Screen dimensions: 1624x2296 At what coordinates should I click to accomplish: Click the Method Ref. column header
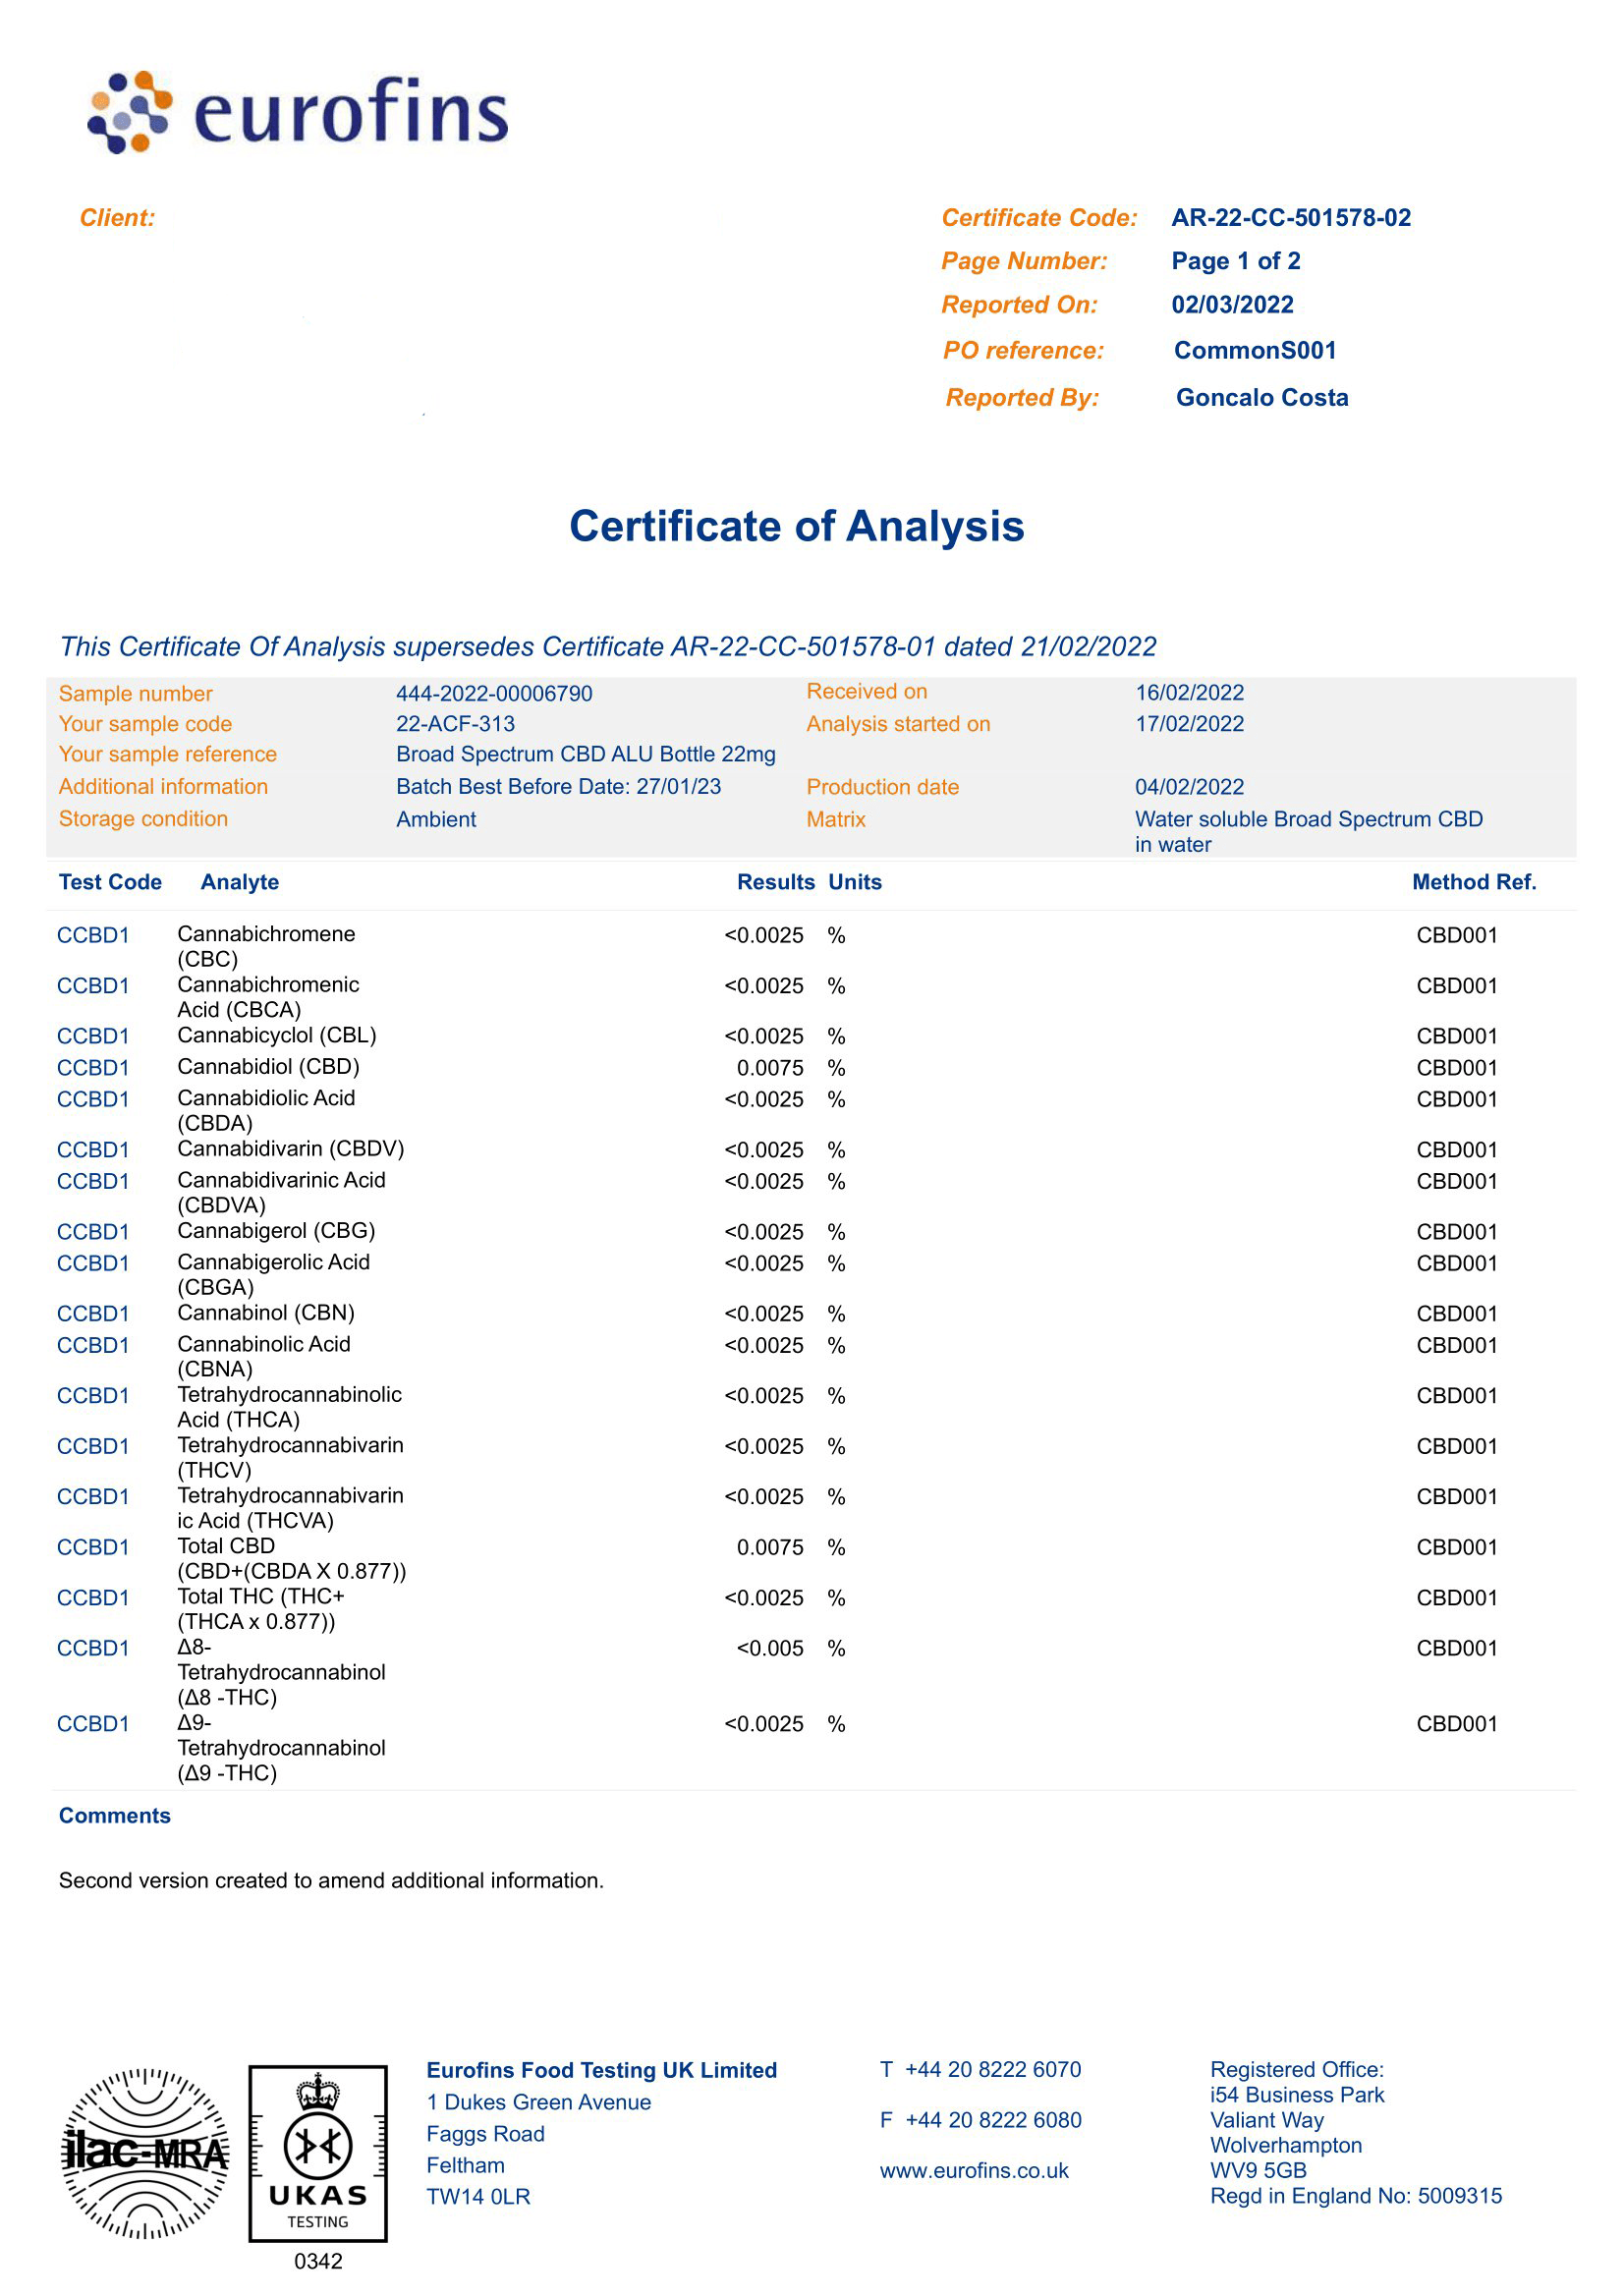tap(1473, 882)
